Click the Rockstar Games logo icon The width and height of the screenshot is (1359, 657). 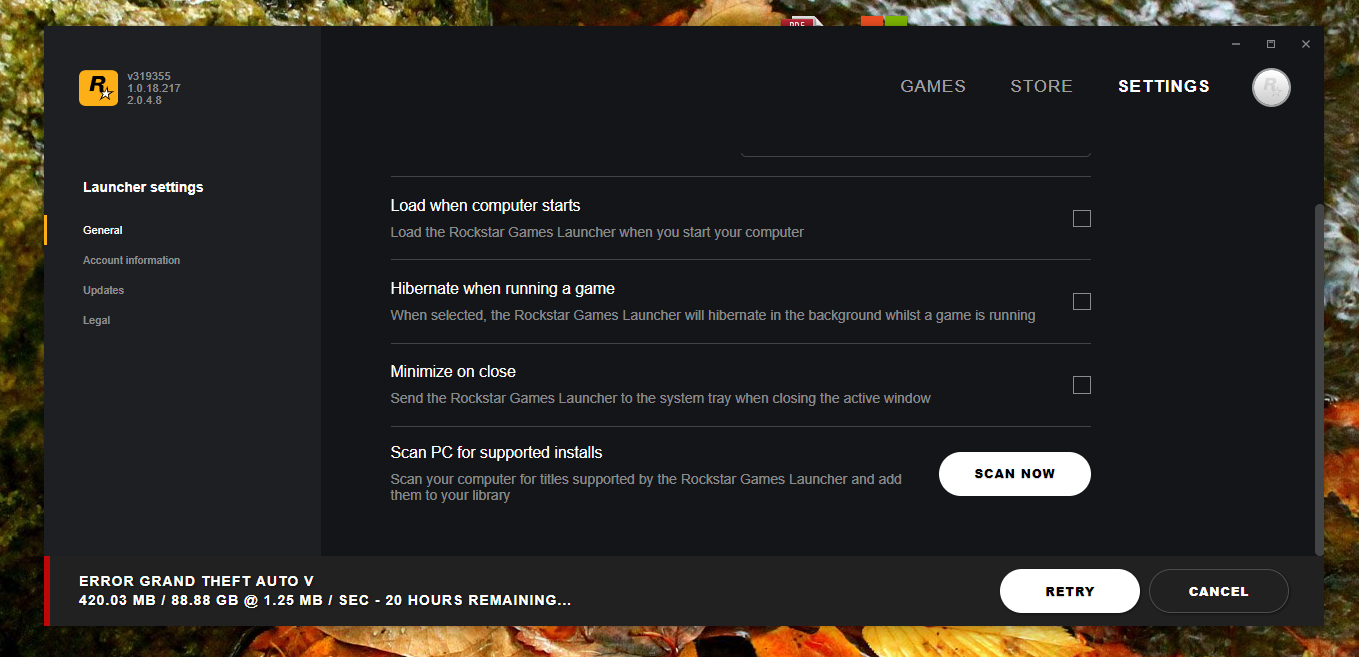pos(98,88)
